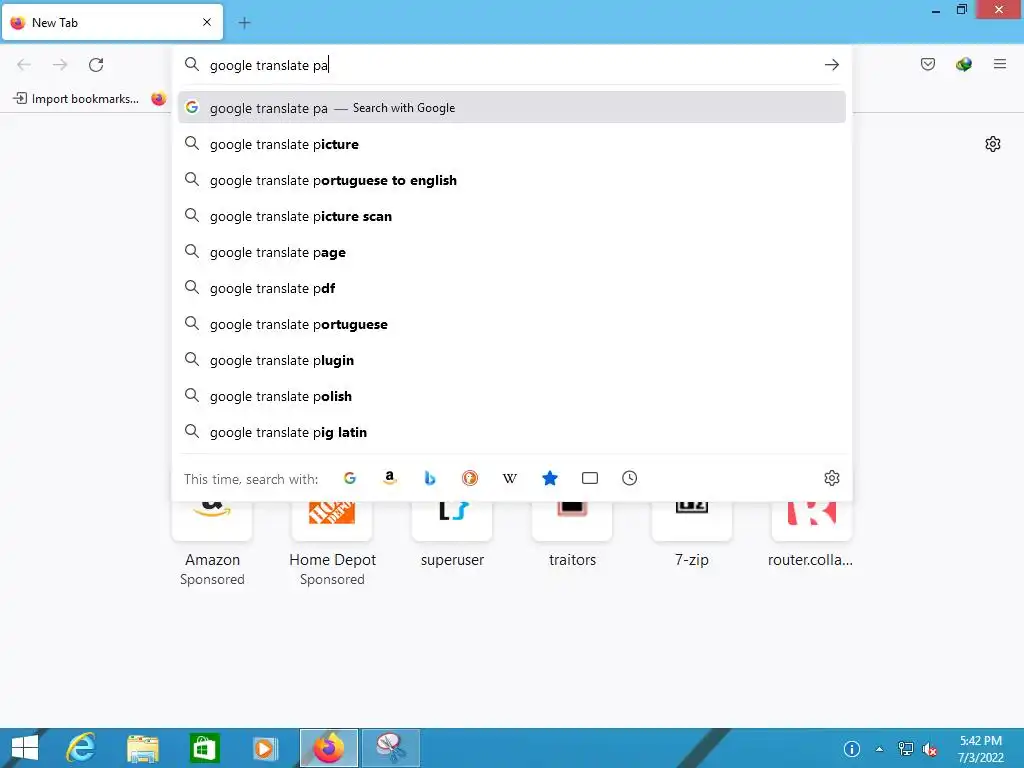Choose suggestion 'google translate portuguese'
This screenshot has height=768, width=1024.
click(x=511, y=323)
